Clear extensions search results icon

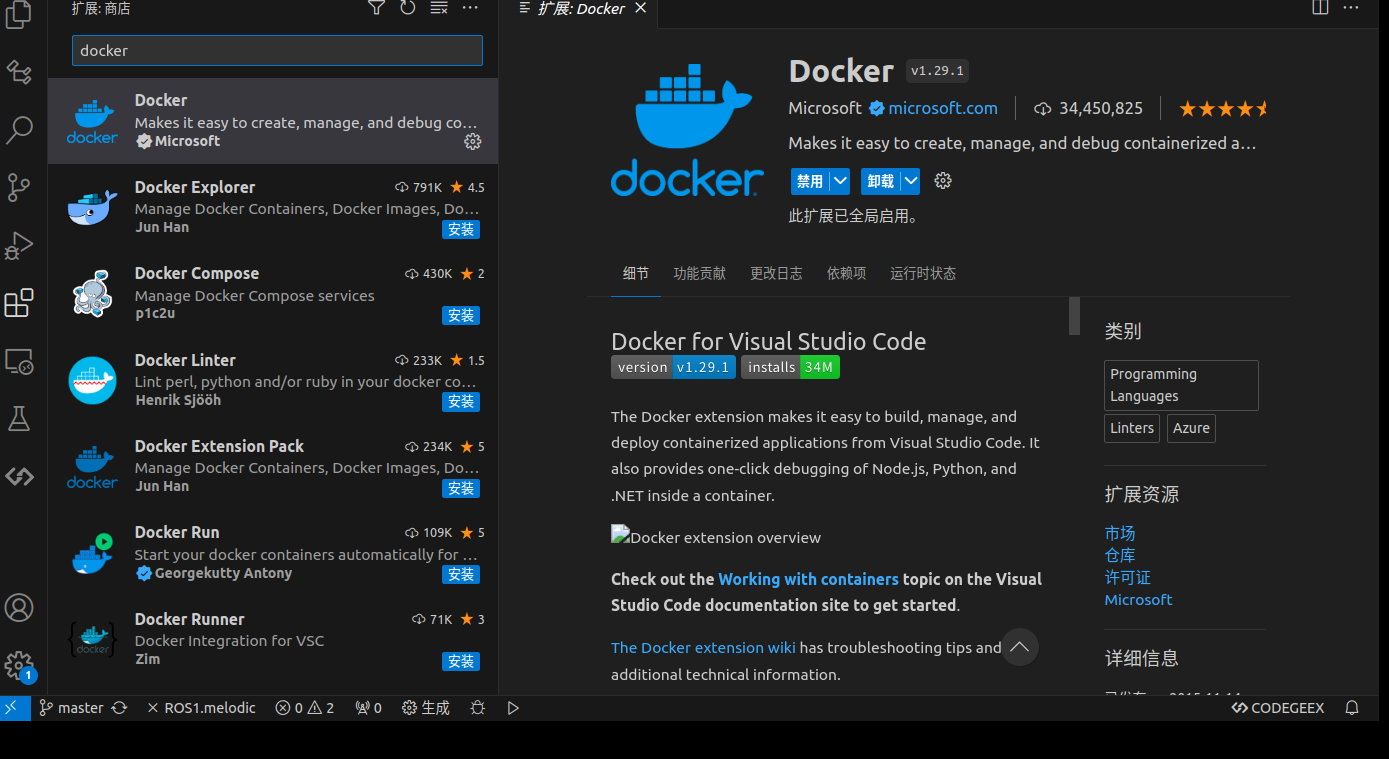[x=439, y=8]
